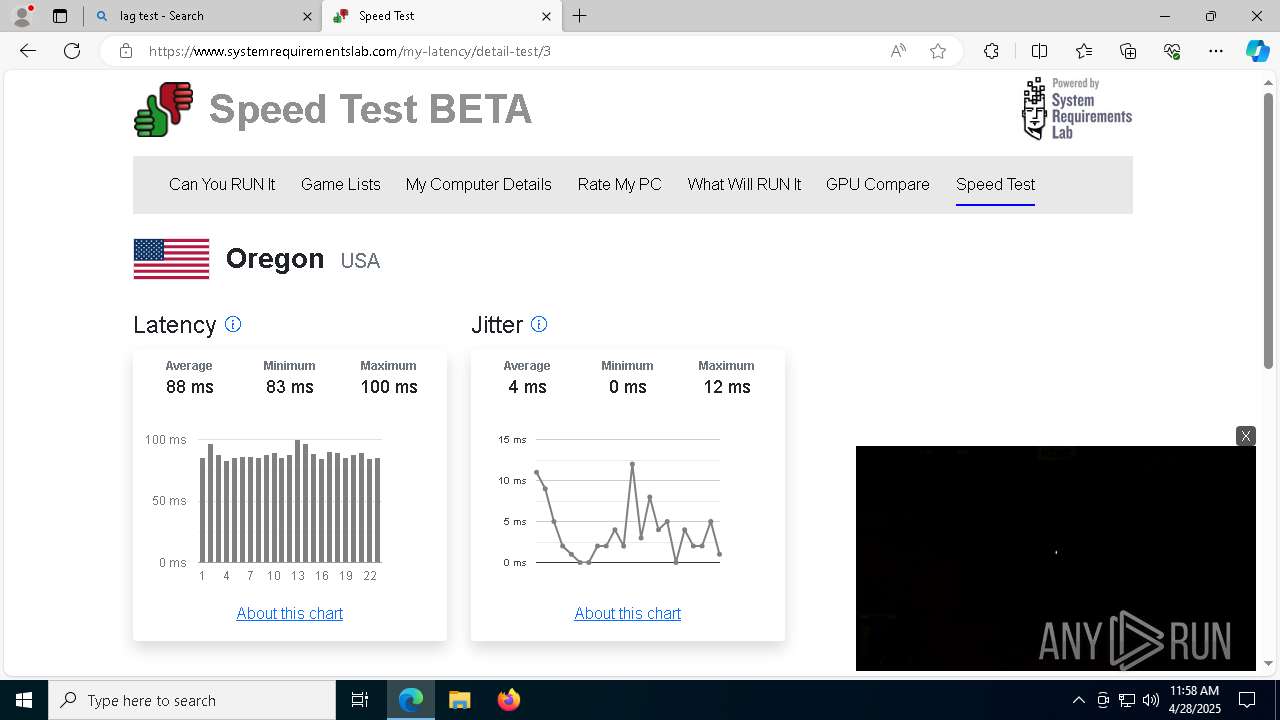Click the browser profile avatar icon
Screen dimensions: 1280x720
[x=22, y=16]
